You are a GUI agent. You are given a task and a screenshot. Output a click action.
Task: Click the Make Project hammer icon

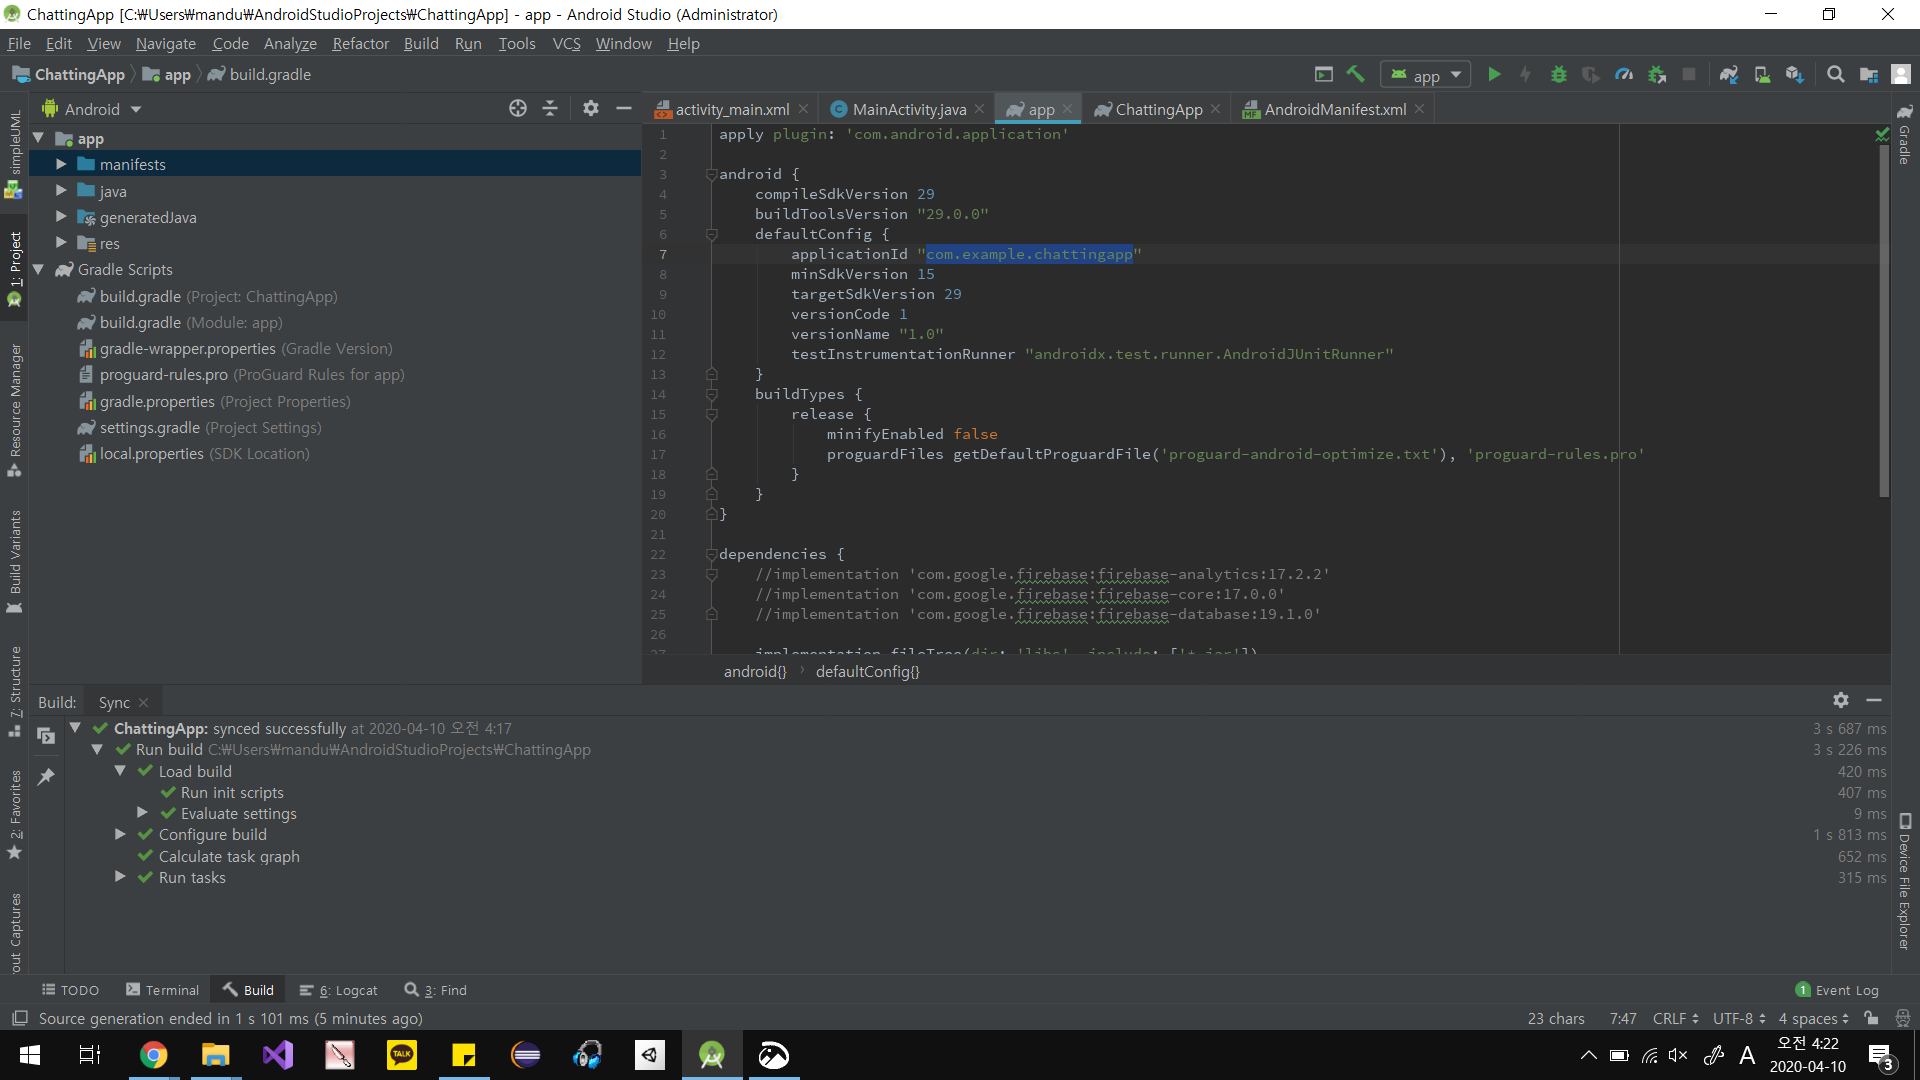click(1355, 74)
